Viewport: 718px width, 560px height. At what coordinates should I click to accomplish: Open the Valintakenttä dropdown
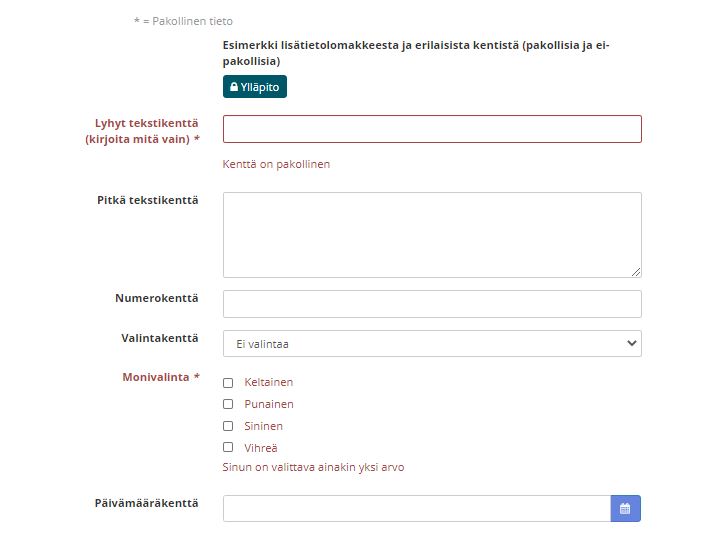click(431, 344)
